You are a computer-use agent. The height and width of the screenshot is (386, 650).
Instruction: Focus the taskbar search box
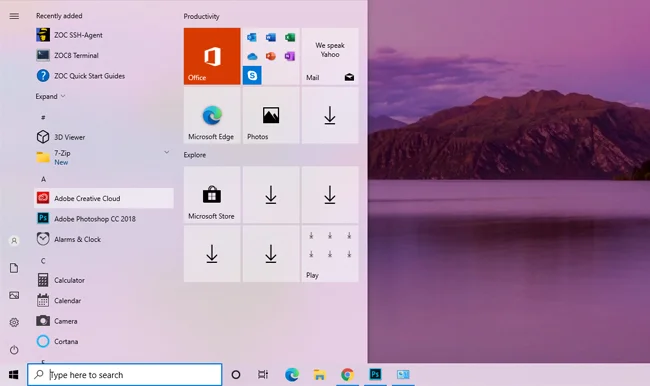[x=125, y=375]
